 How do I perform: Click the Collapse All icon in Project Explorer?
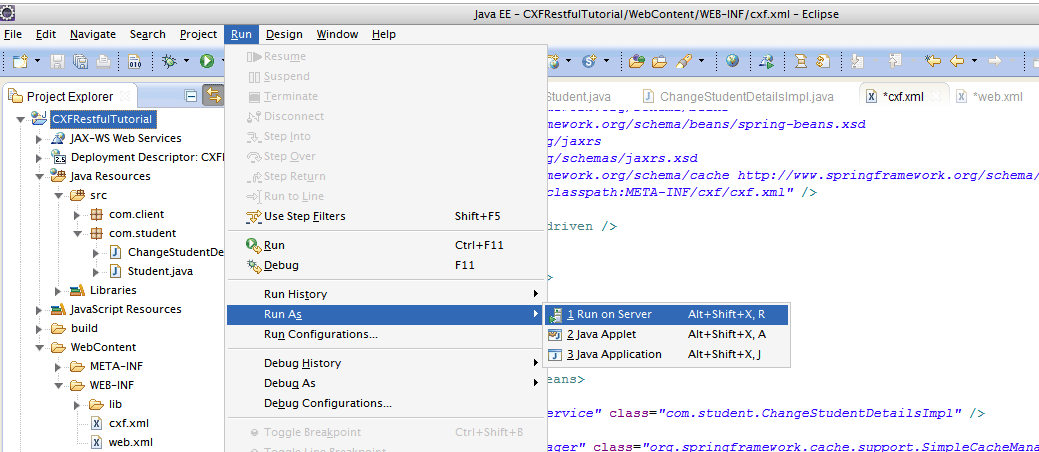(x=191, y=96)
